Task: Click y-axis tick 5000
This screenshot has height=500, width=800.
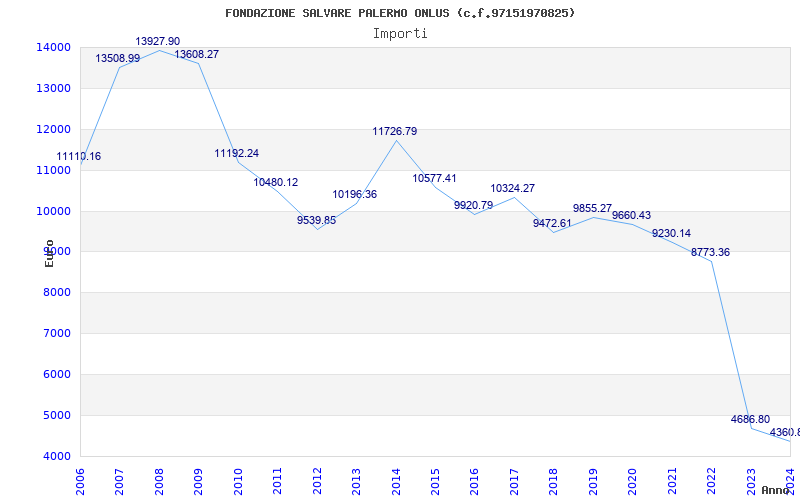Action: point(56,415)
